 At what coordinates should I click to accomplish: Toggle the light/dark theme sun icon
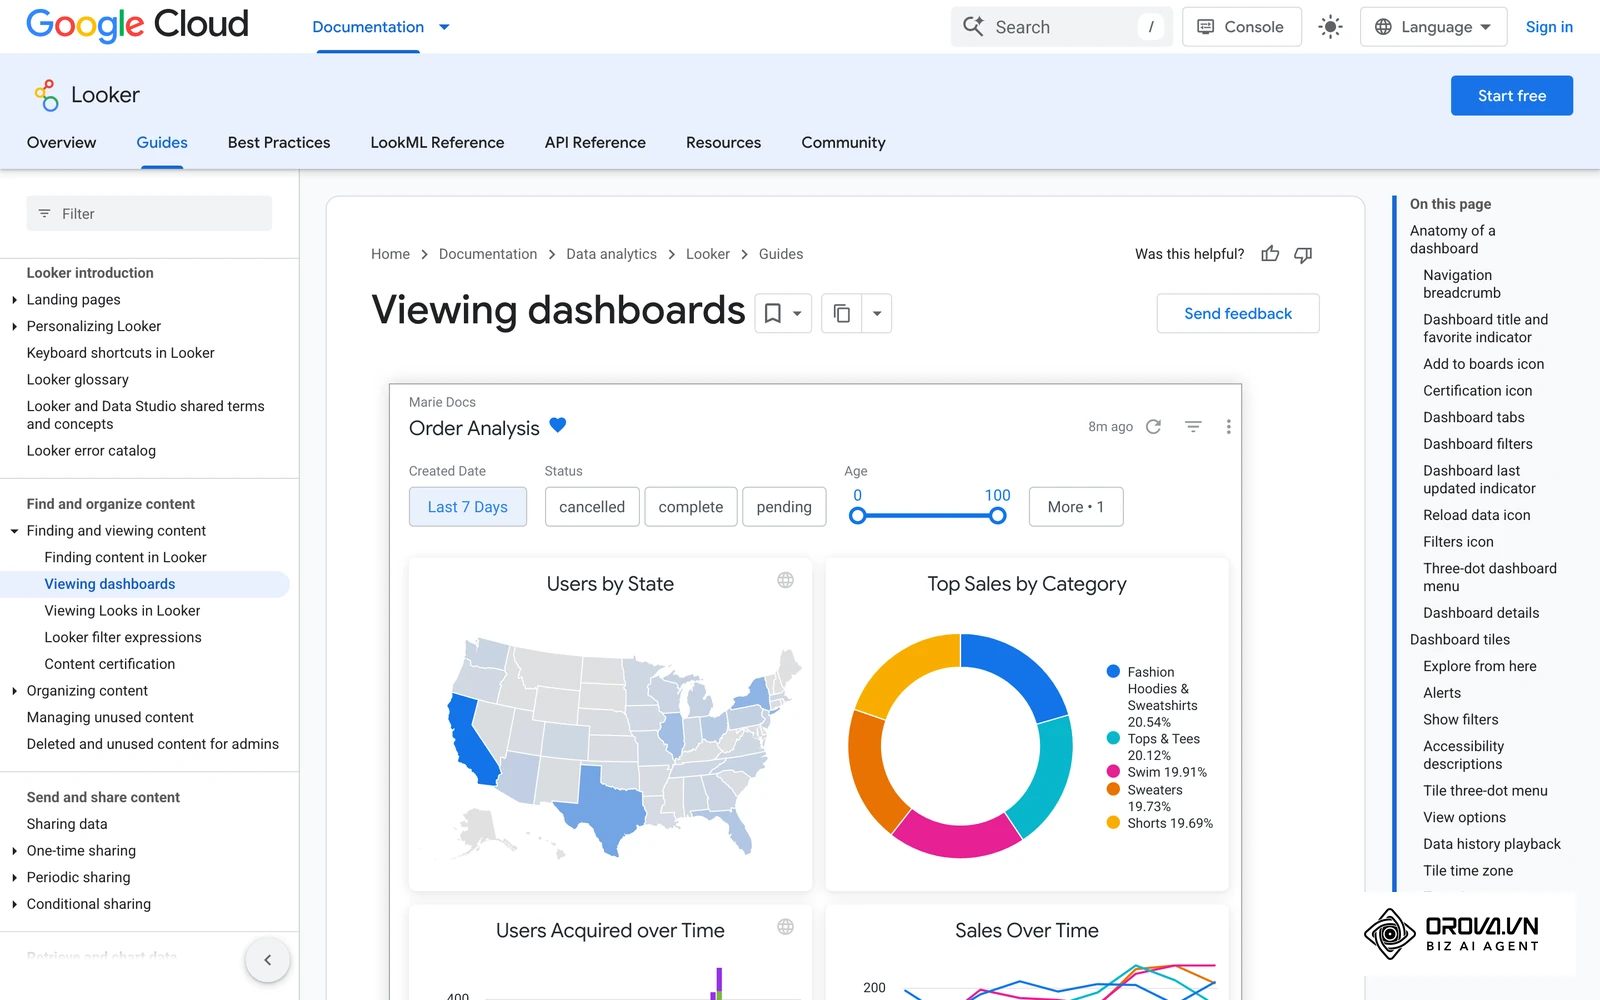pyautogui.click(x=1330, y=27)
